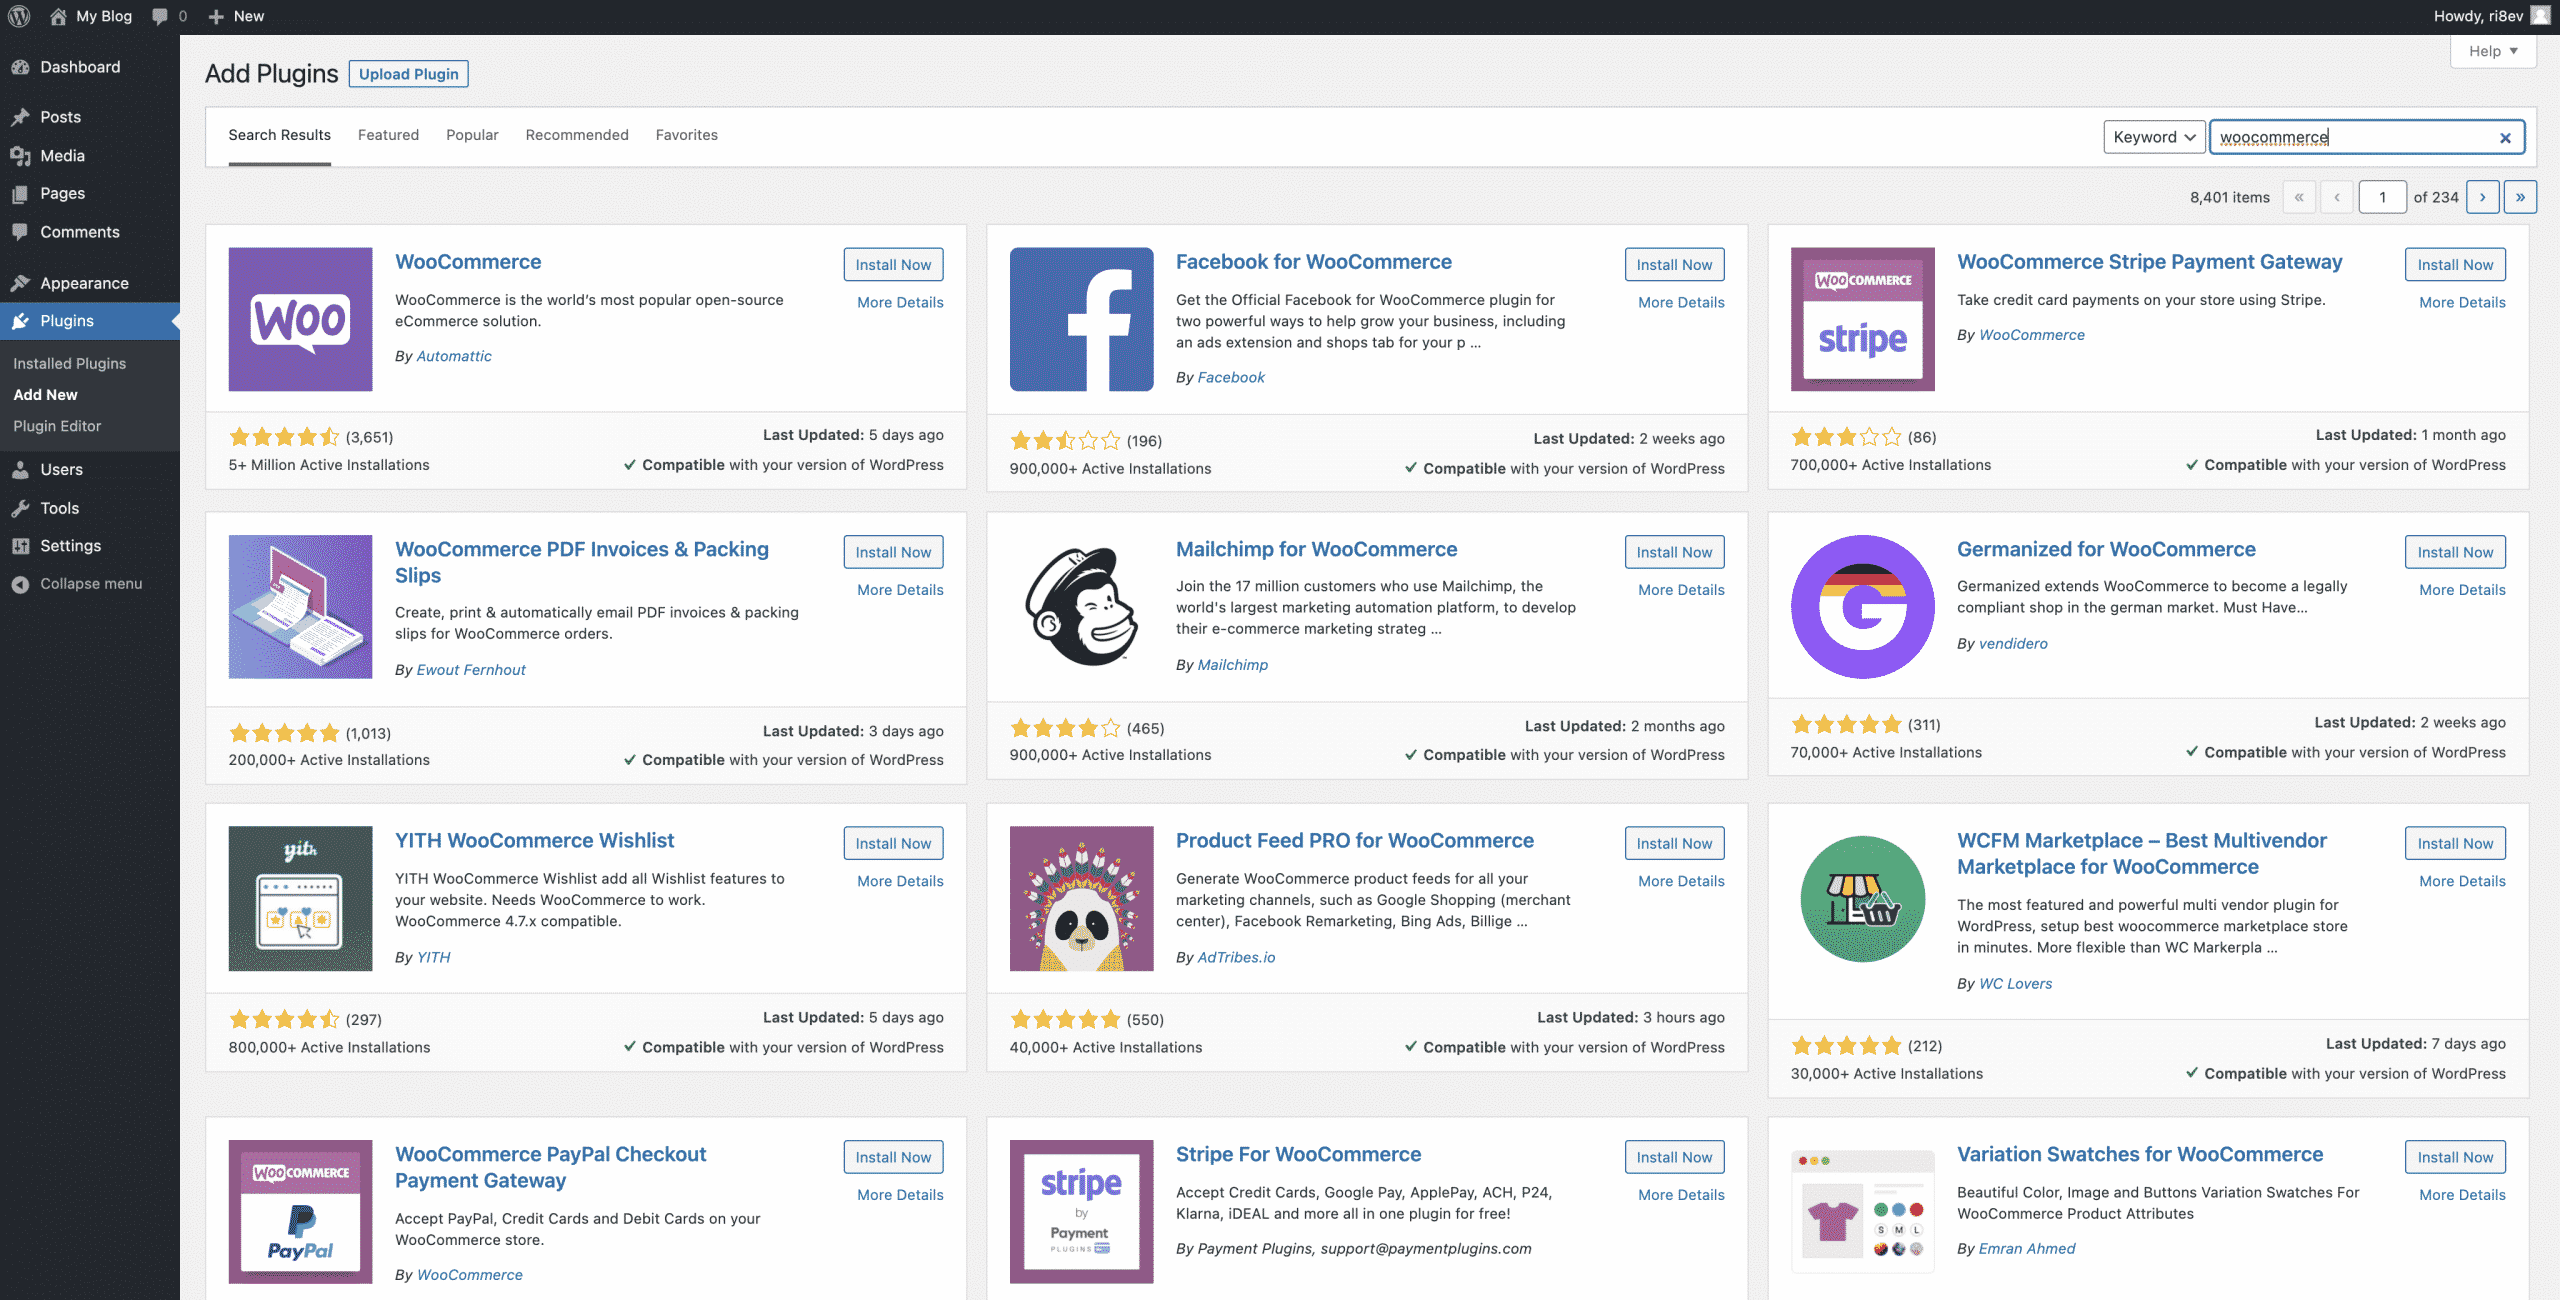2560x1300 pixels.
Task: Clear the woocommerce search field
Action: (2505, 138)
